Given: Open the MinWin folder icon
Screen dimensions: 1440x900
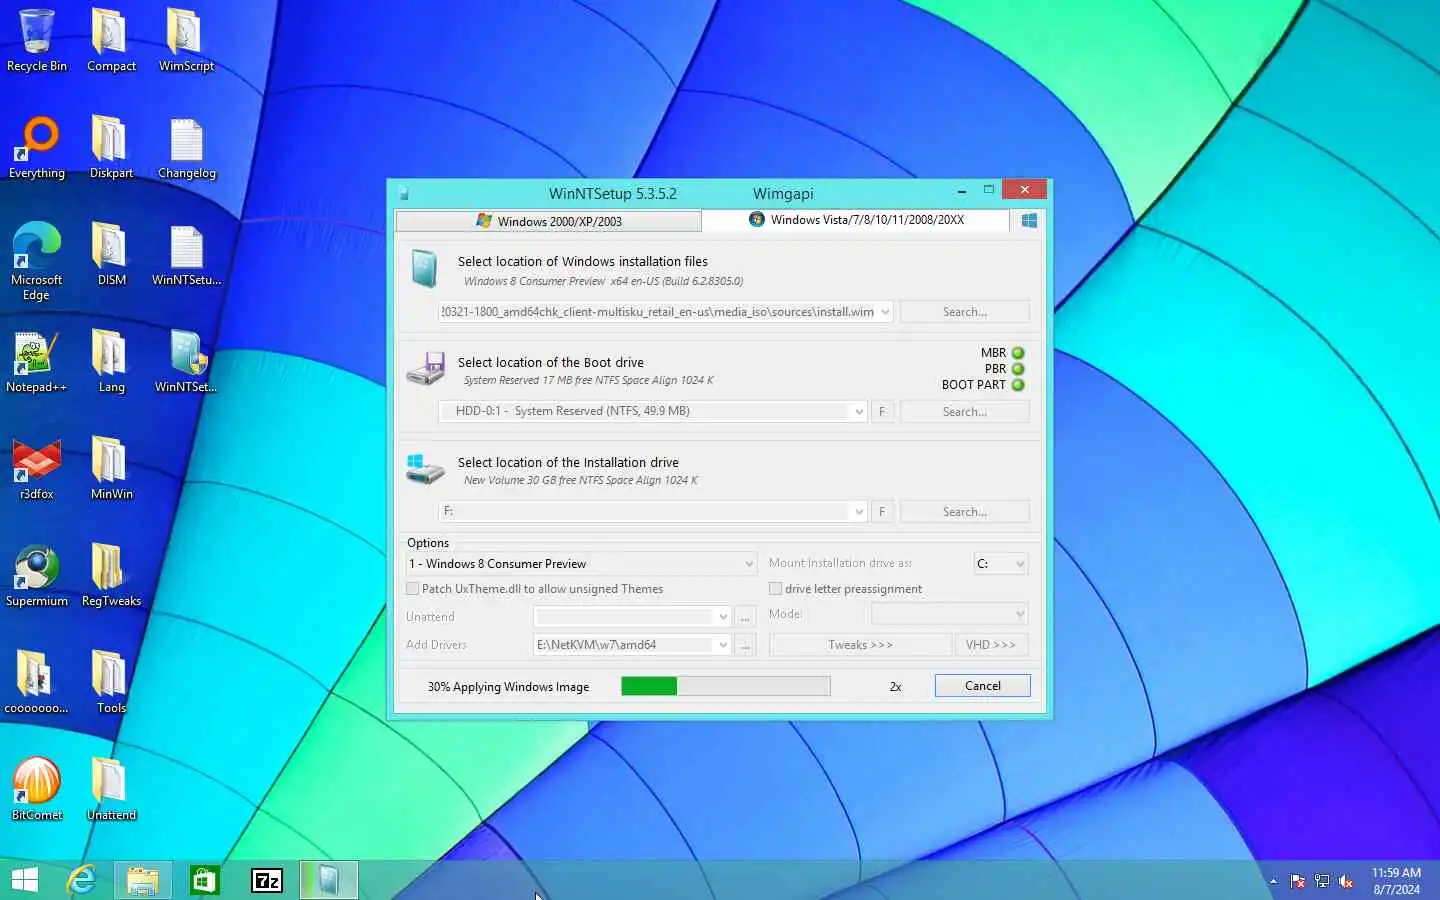Looking at the screenshot, I should (111, 468).
